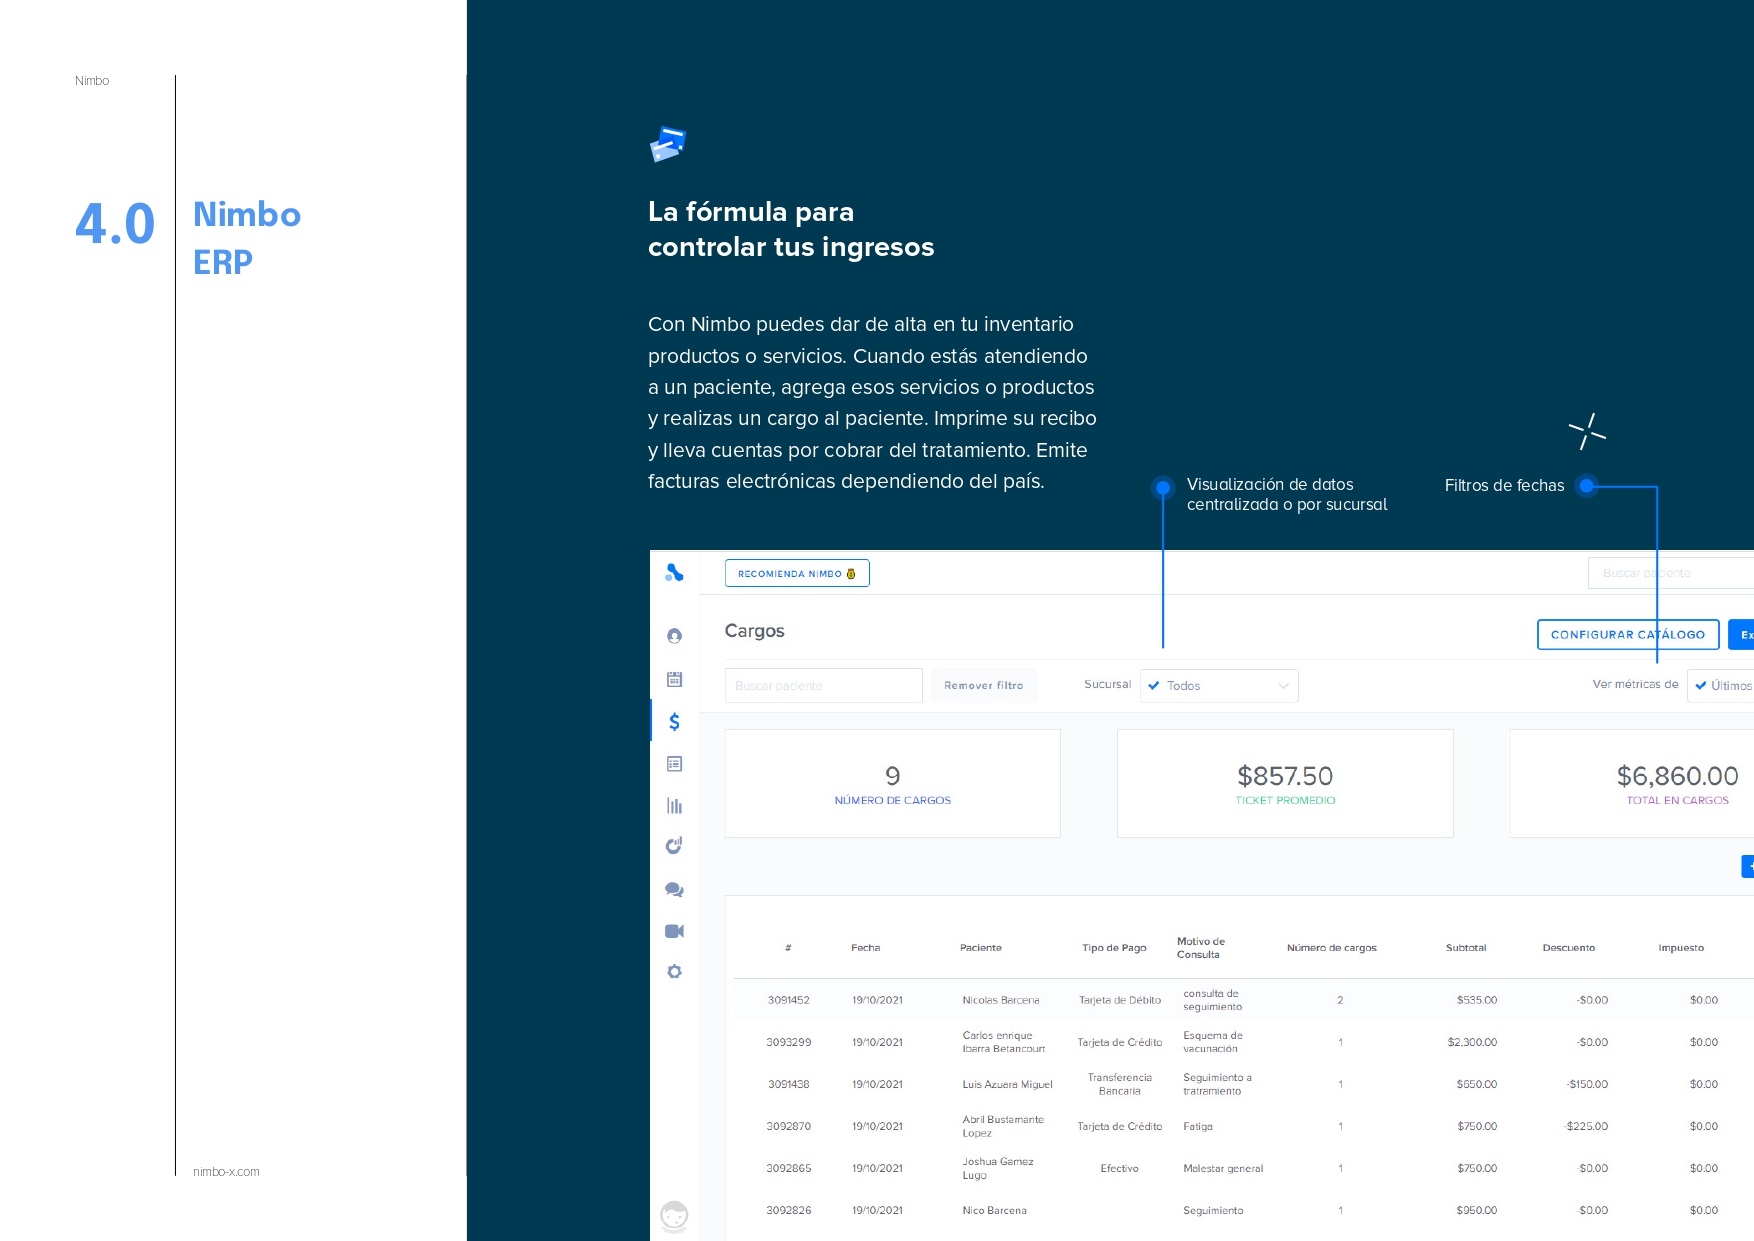Open the chat assistant avatar at bottom left
1754x1241 pixels.
(675, 1214)
